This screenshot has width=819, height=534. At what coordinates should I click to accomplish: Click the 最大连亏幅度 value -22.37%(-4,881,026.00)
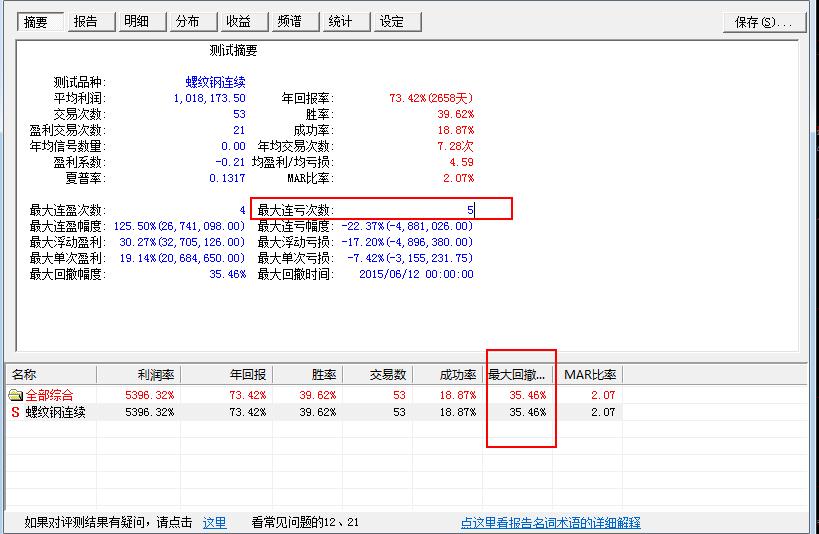(x=407, y=226)
